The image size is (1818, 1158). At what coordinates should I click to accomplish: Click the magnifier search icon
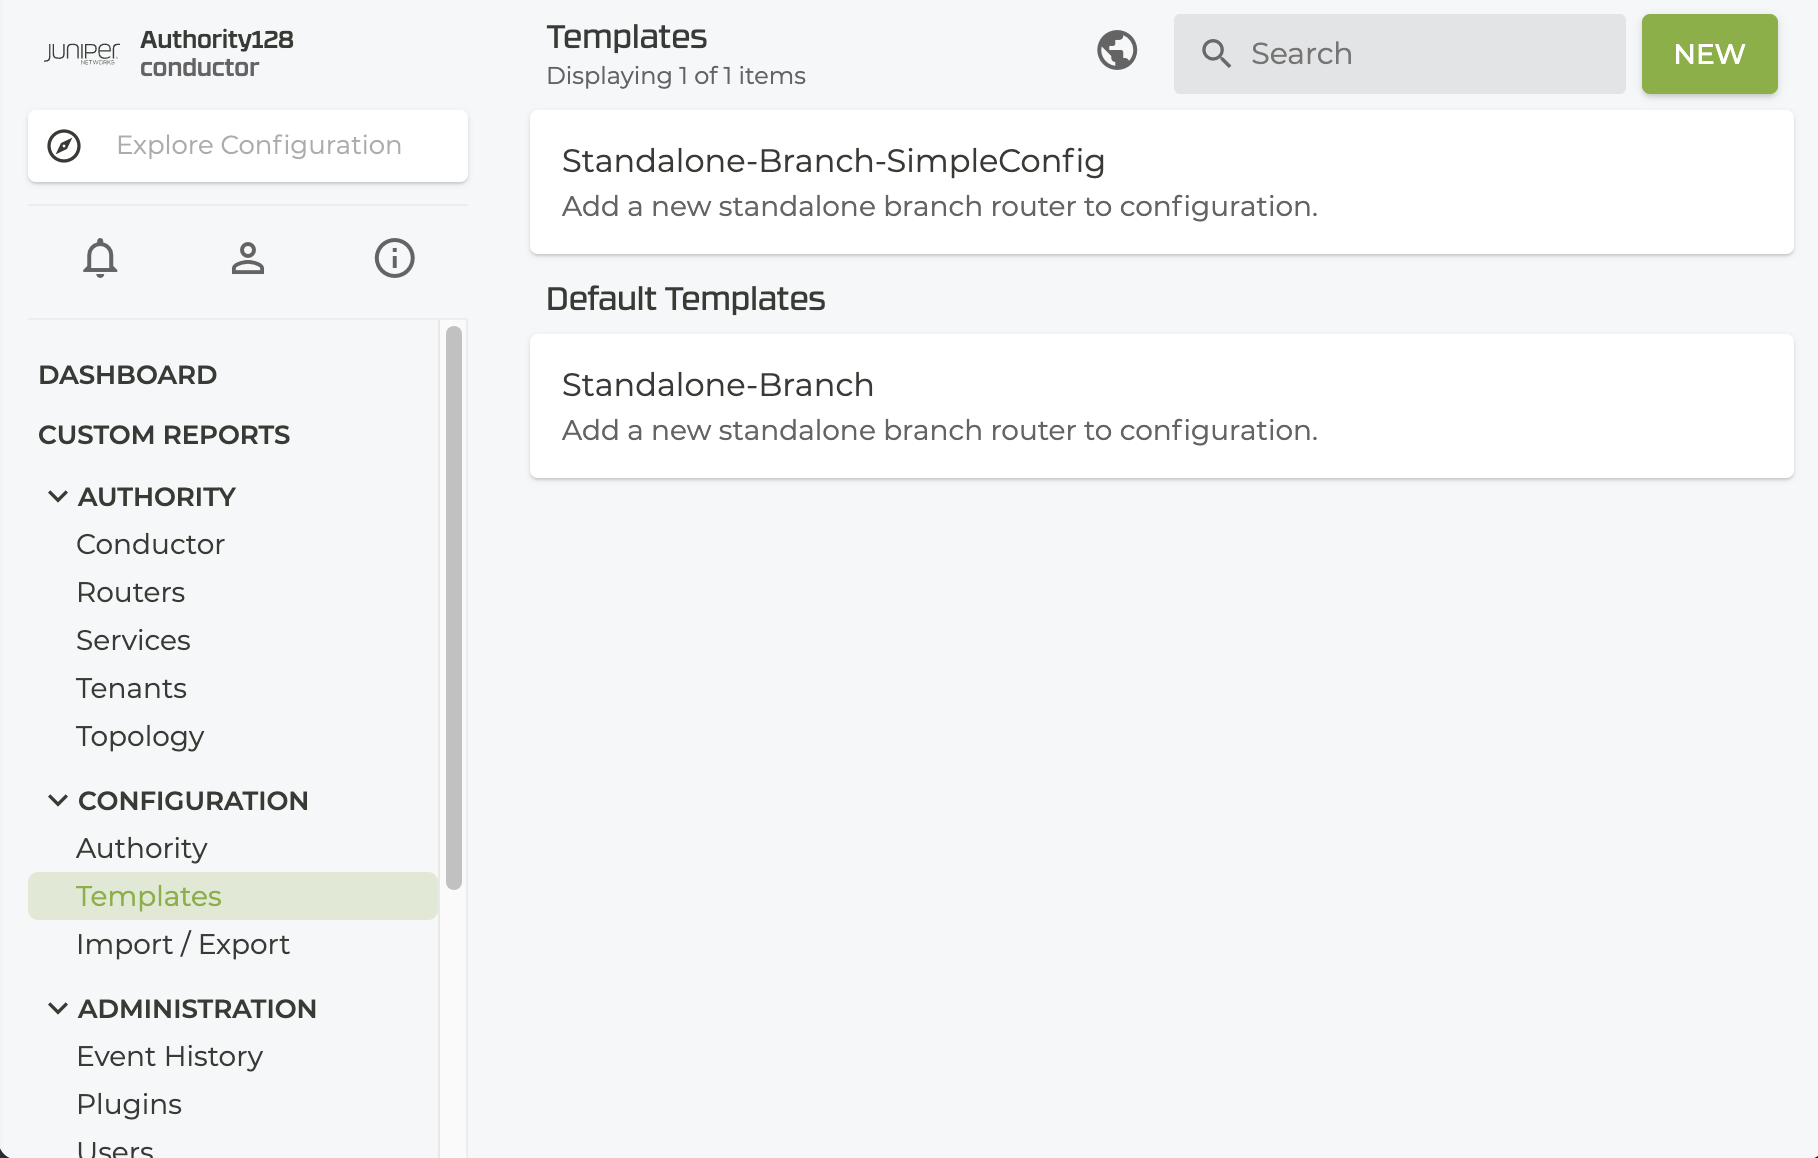1216,54
